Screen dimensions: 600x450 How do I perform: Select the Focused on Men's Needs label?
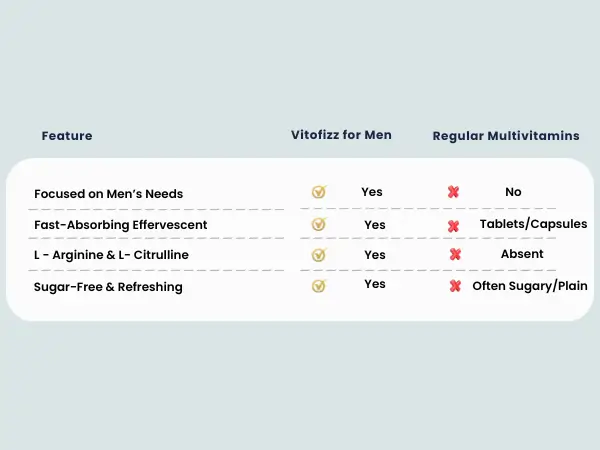(108, 193)
